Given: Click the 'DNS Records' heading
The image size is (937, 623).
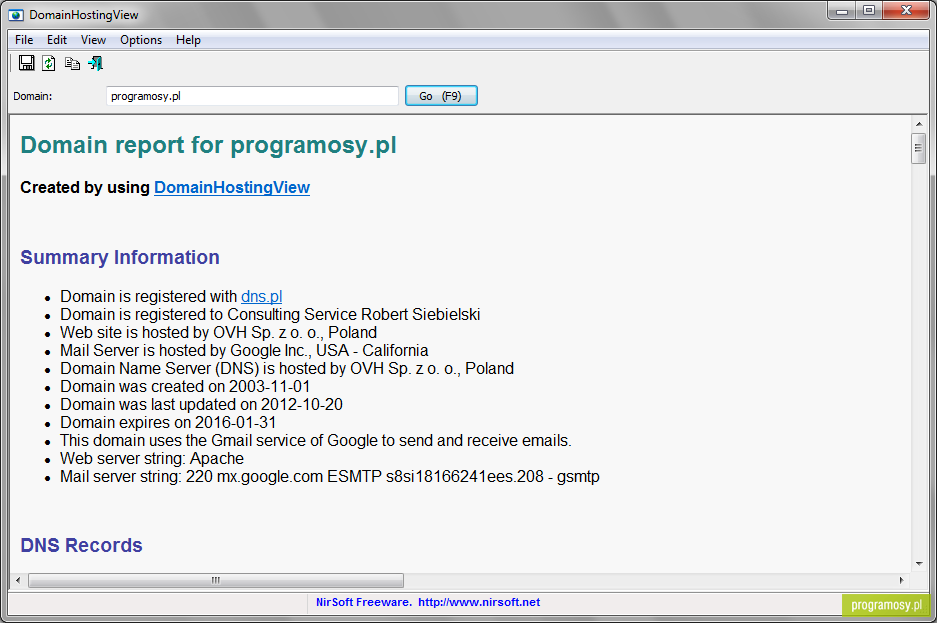Looking at the screenshot, I should [81, 545].
